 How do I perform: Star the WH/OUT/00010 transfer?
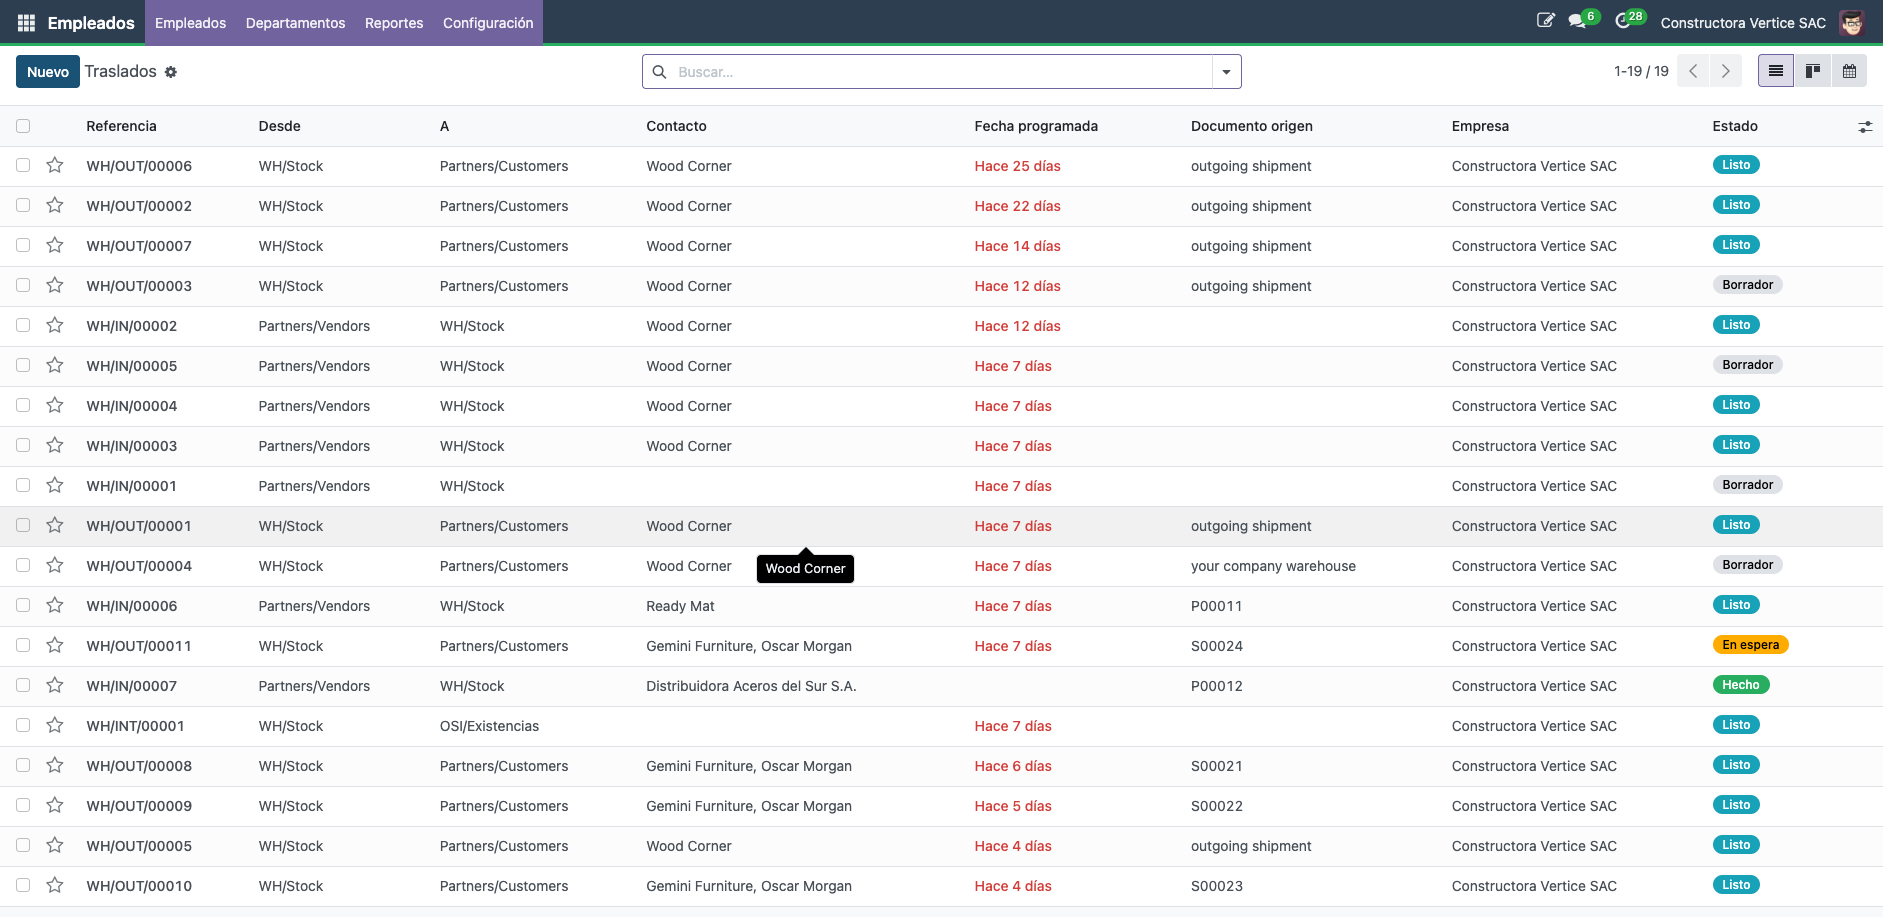55,885
